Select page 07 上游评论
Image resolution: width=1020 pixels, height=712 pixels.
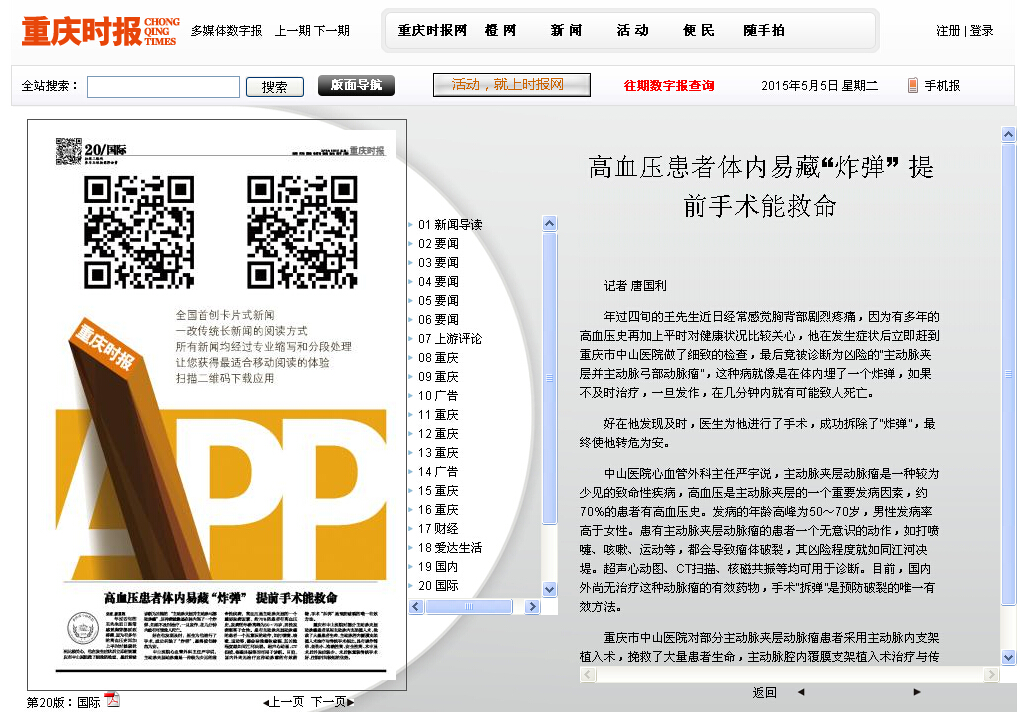(x=450, y=338)
